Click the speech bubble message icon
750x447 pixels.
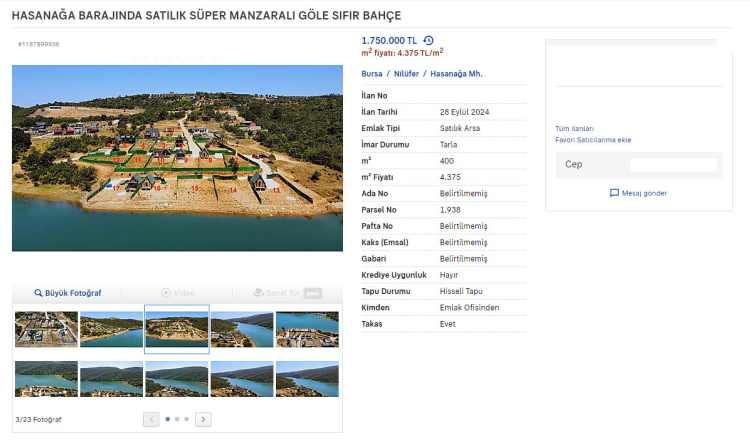614,193
